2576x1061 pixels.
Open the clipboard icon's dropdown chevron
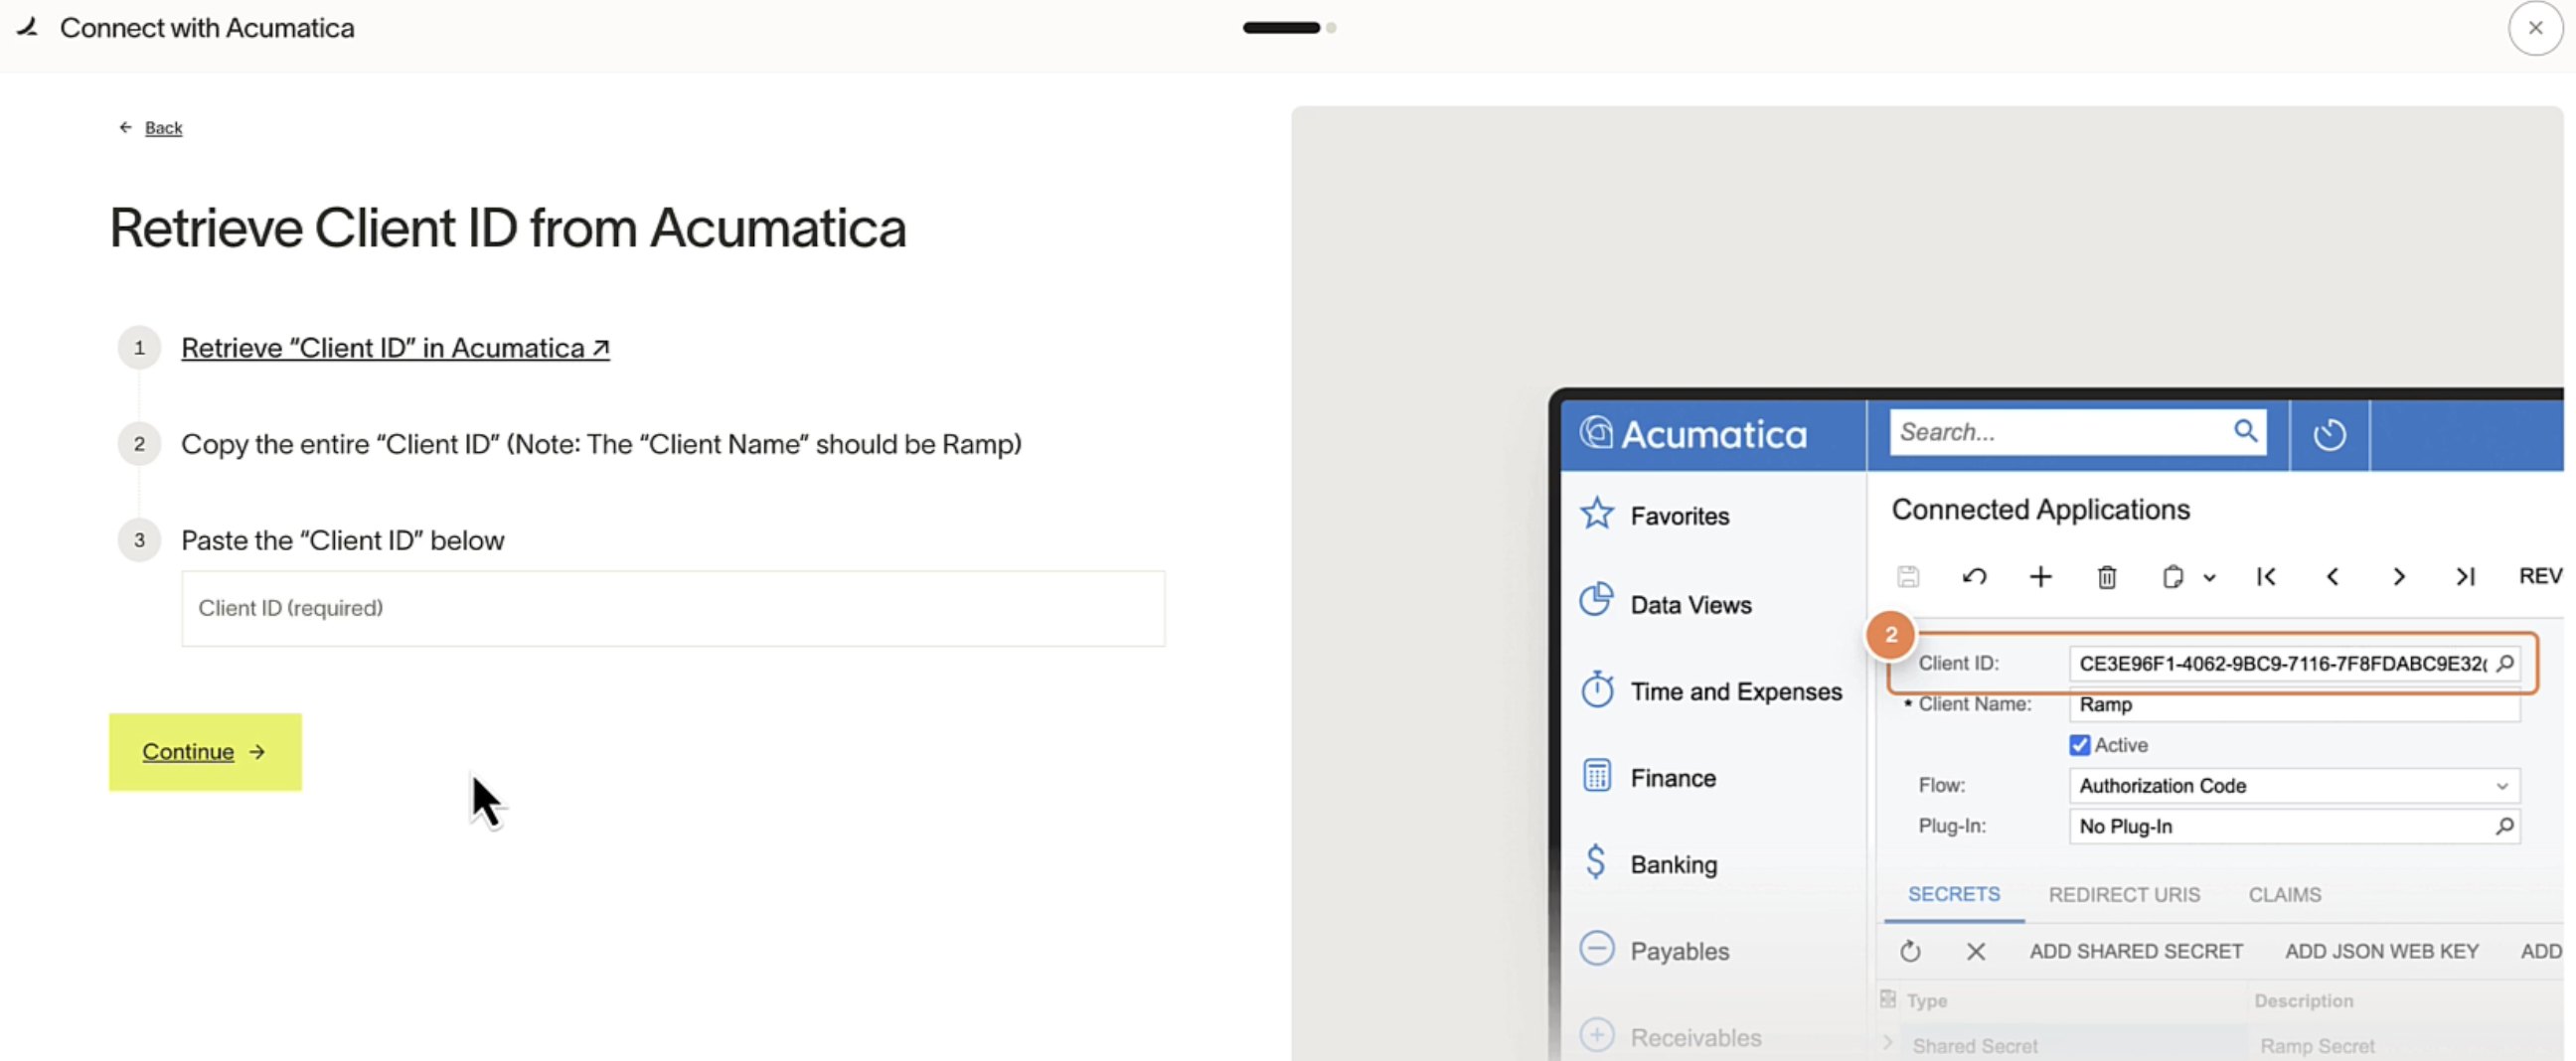pos(2210,577)
